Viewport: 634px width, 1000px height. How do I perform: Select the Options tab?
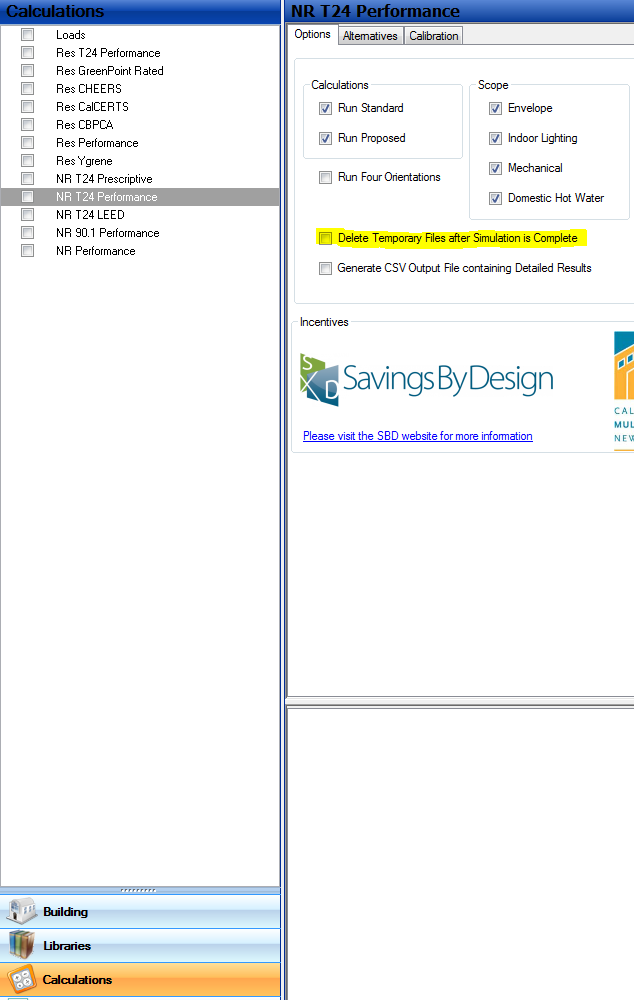[312, 34]
